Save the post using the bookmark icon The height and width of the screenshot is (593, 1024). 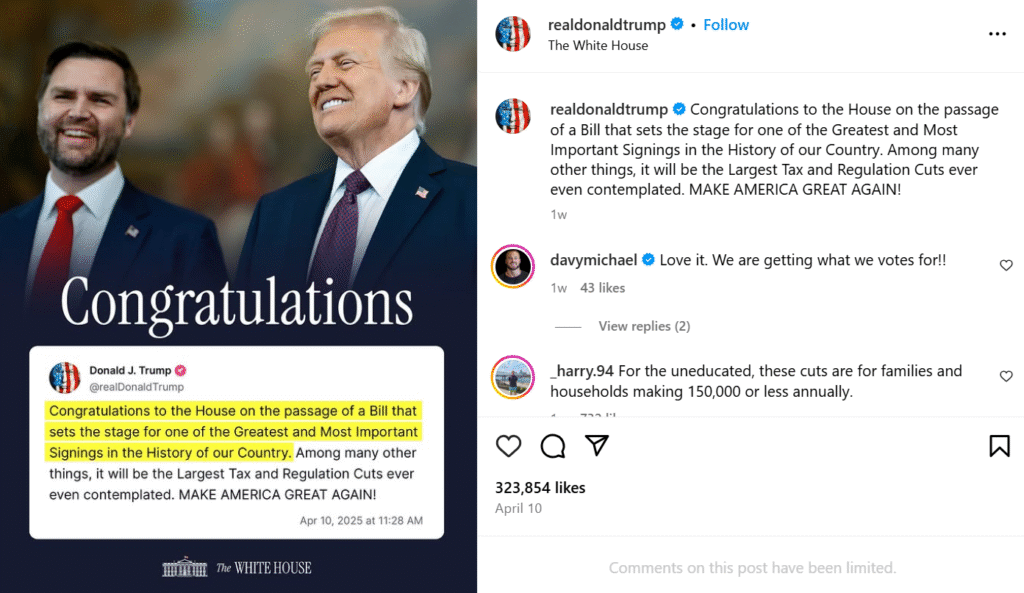coord(999,446)
